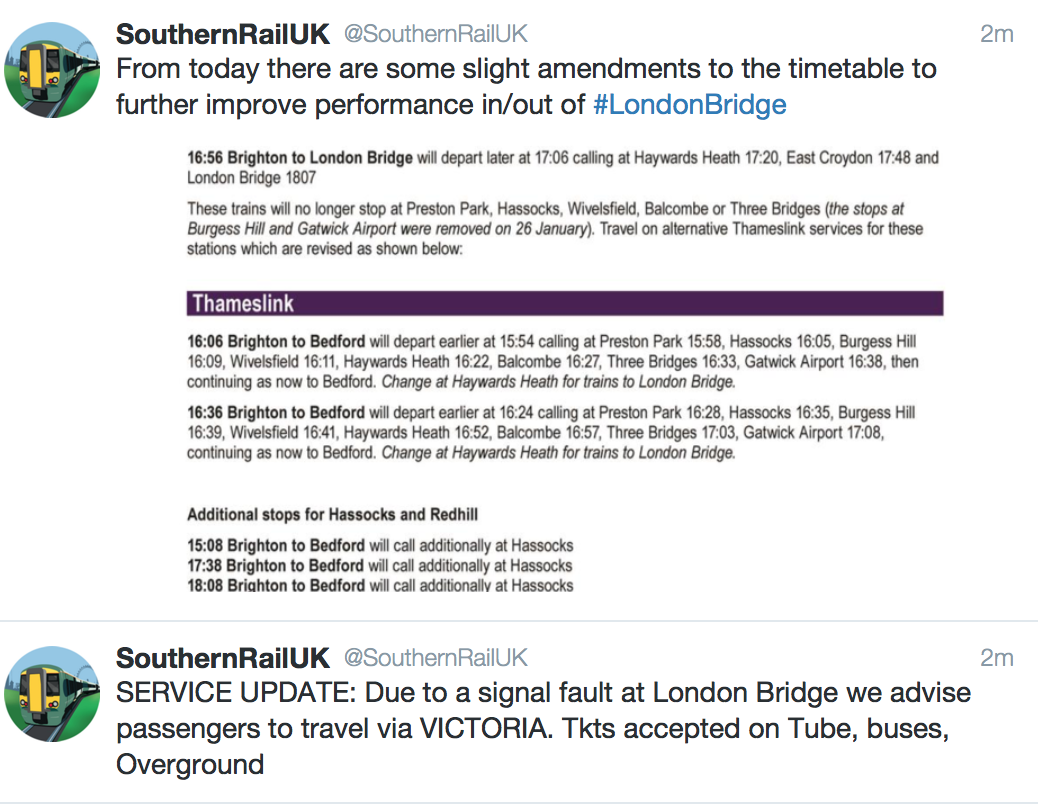Click the train avatar on the timetable tweet
Viewport: 1038px width, 806px height.
point(53,72)
